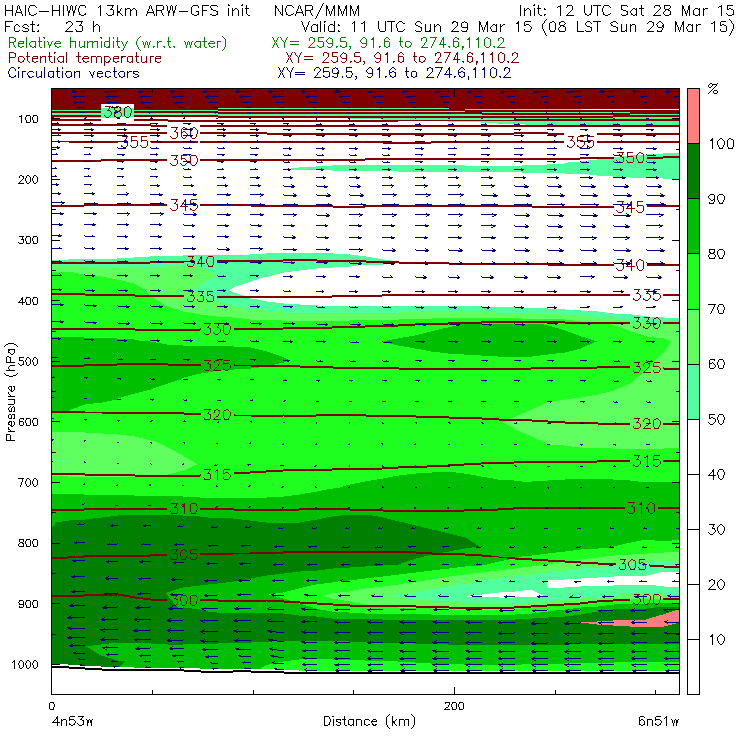
Task: Click the red 'Potential temperature' legend
Action: coord(84,58)
